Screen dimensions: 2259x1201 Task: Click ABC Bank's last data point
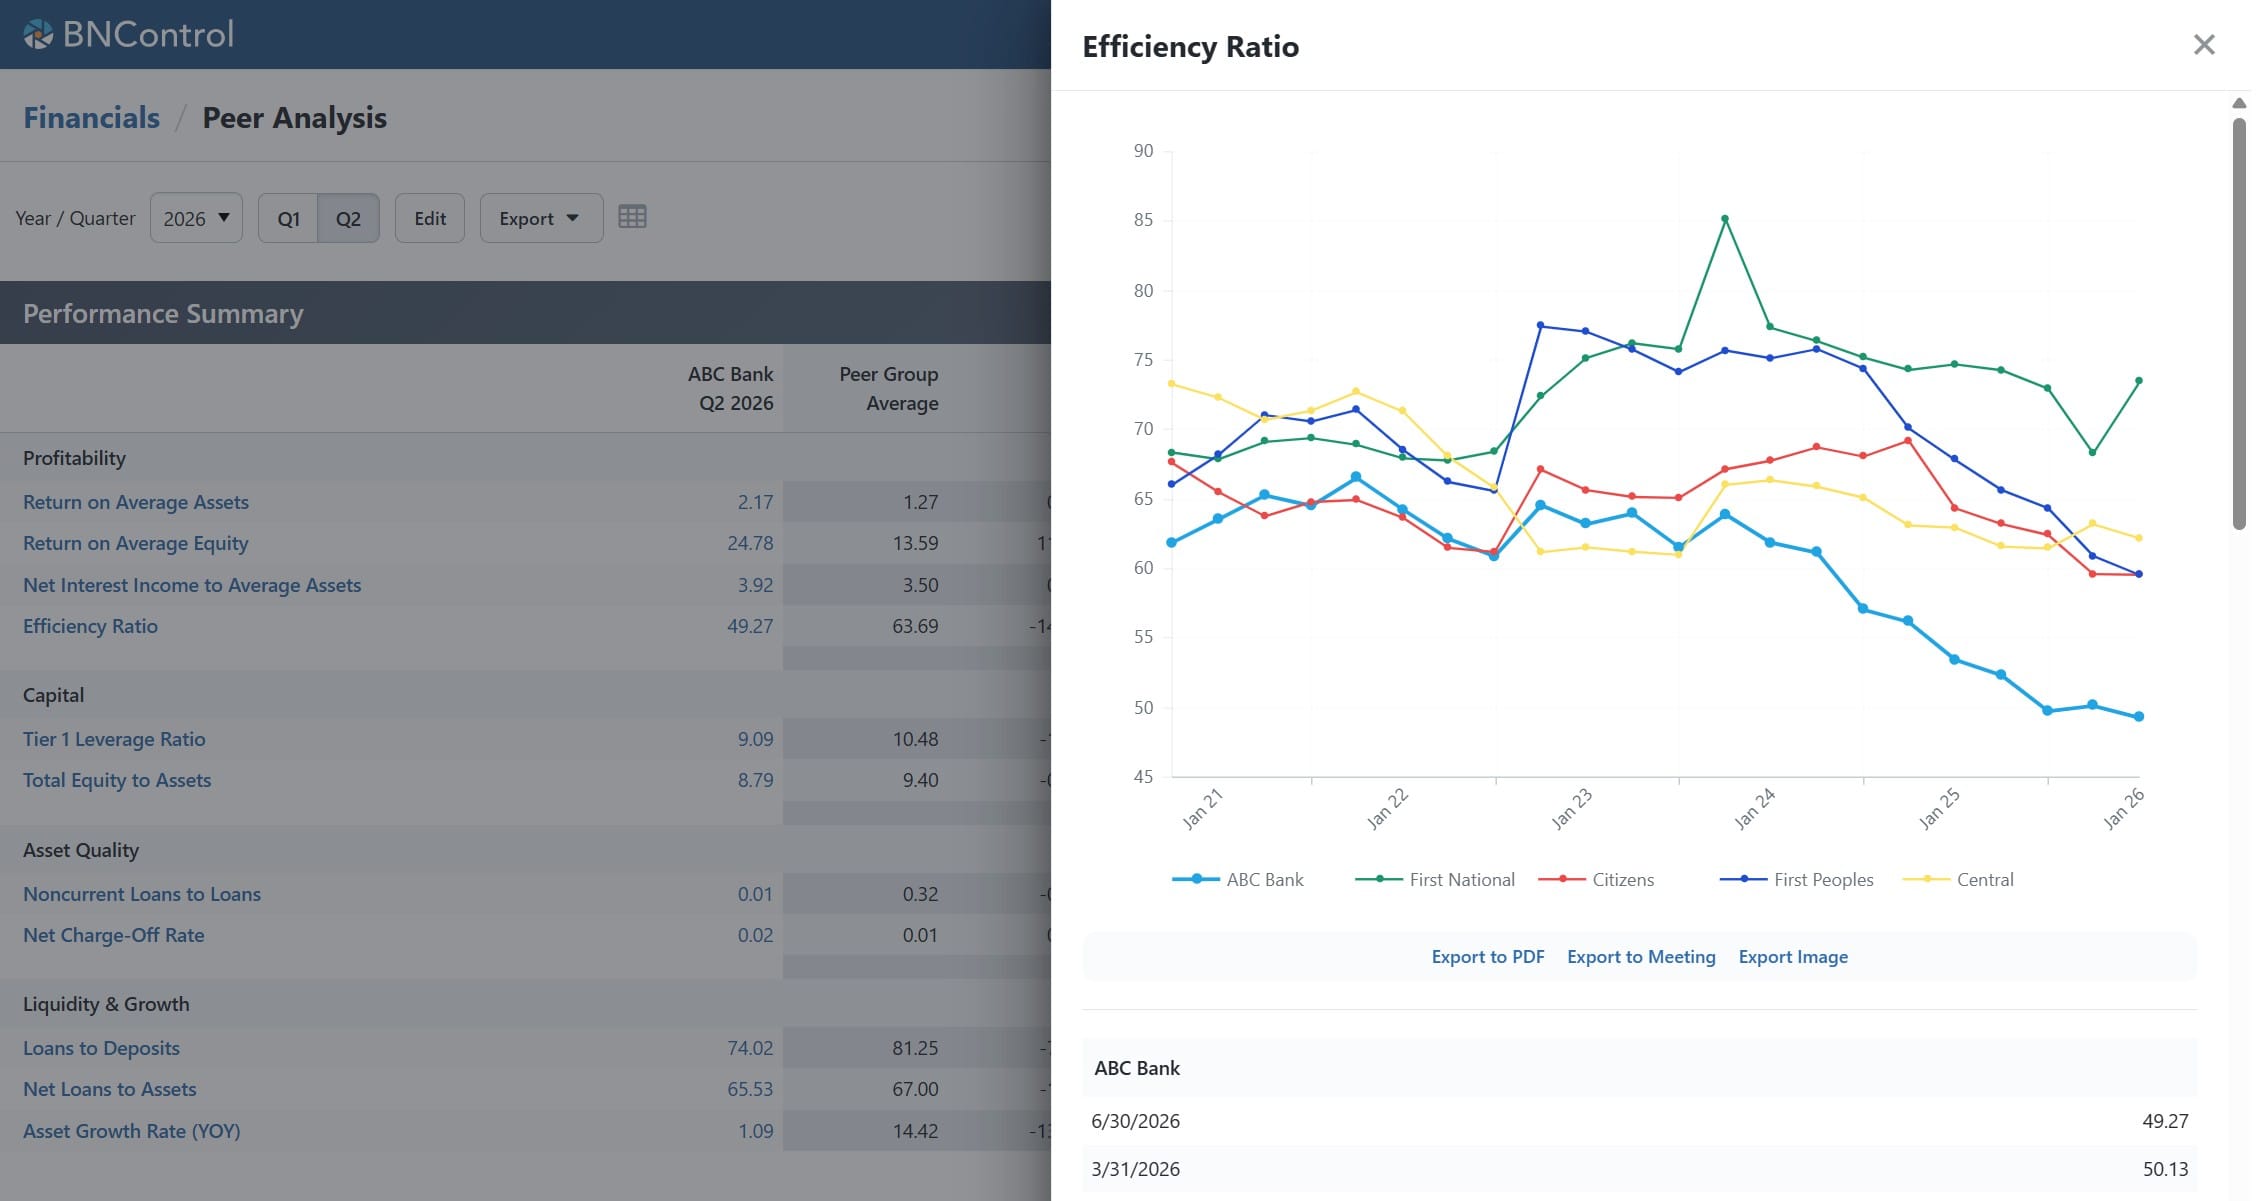point(2139,716)
